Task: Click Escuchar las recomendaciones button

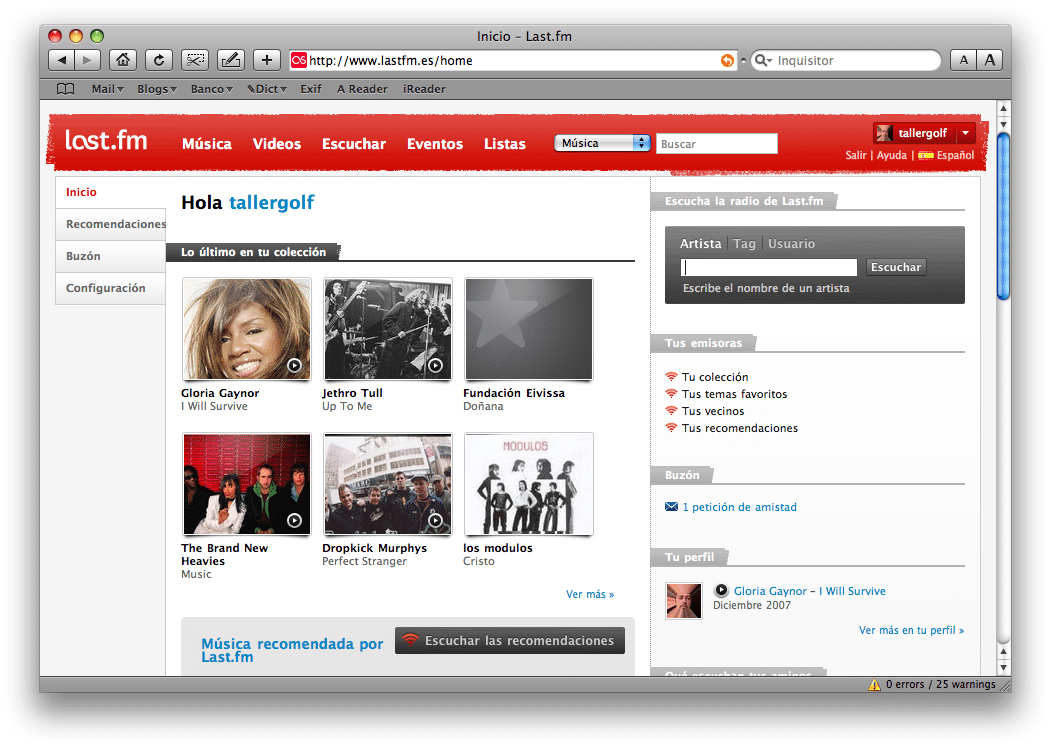Action: (510, 640)
